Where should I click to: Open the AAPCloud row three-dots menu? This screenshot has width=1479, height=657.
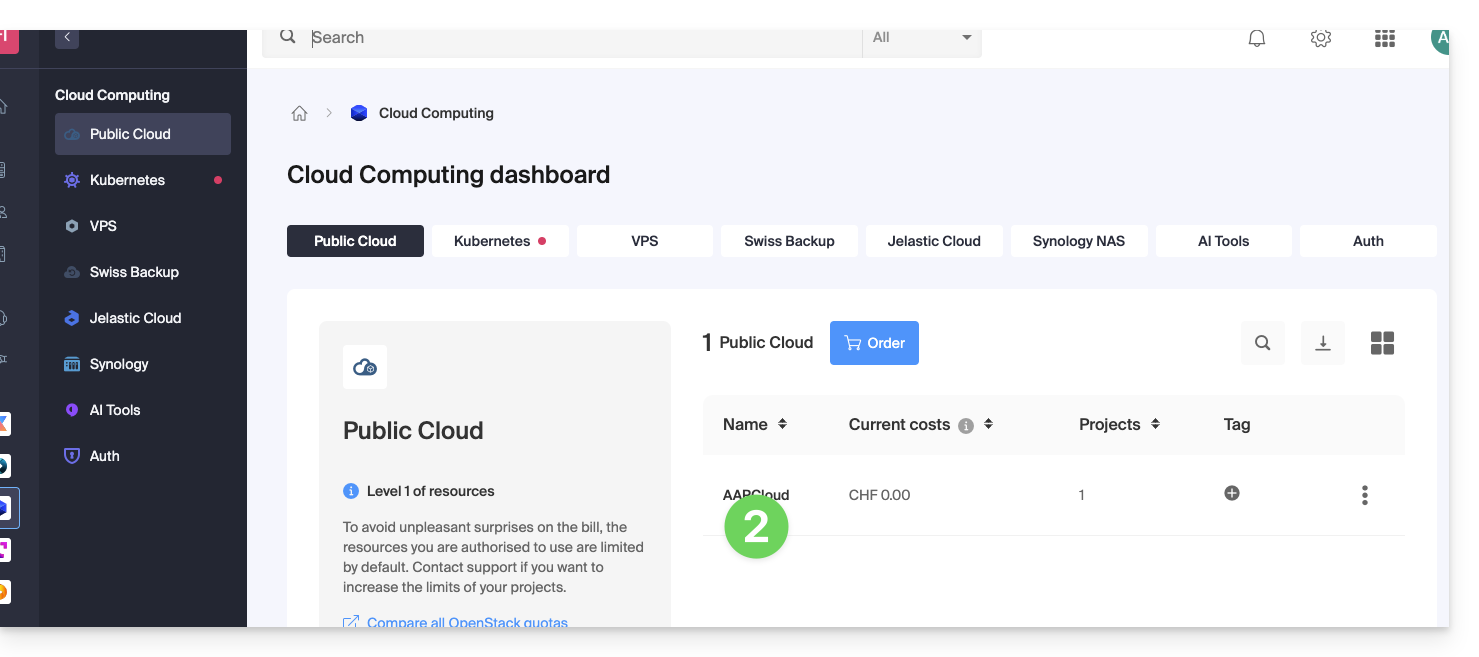[1364, 495]
